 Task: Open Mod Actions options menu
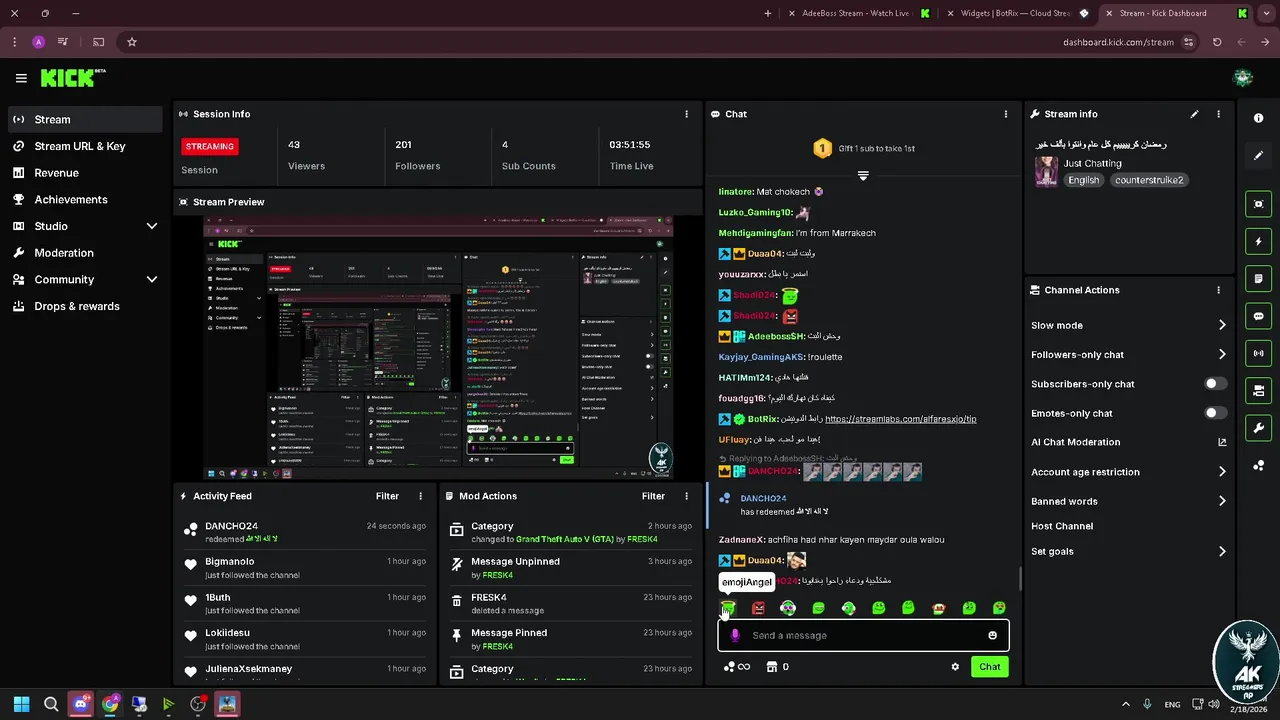pos(686,496)
